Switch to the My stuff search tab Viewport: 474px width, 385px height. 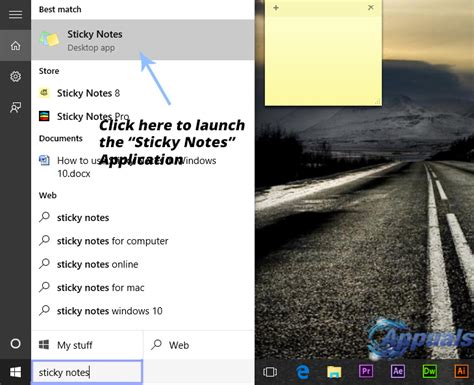point(87,345)
